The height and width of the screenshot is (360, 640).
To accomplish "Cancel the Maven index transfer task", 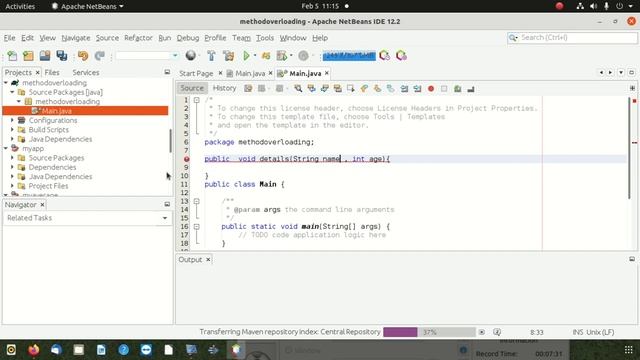I will point(482,332).
